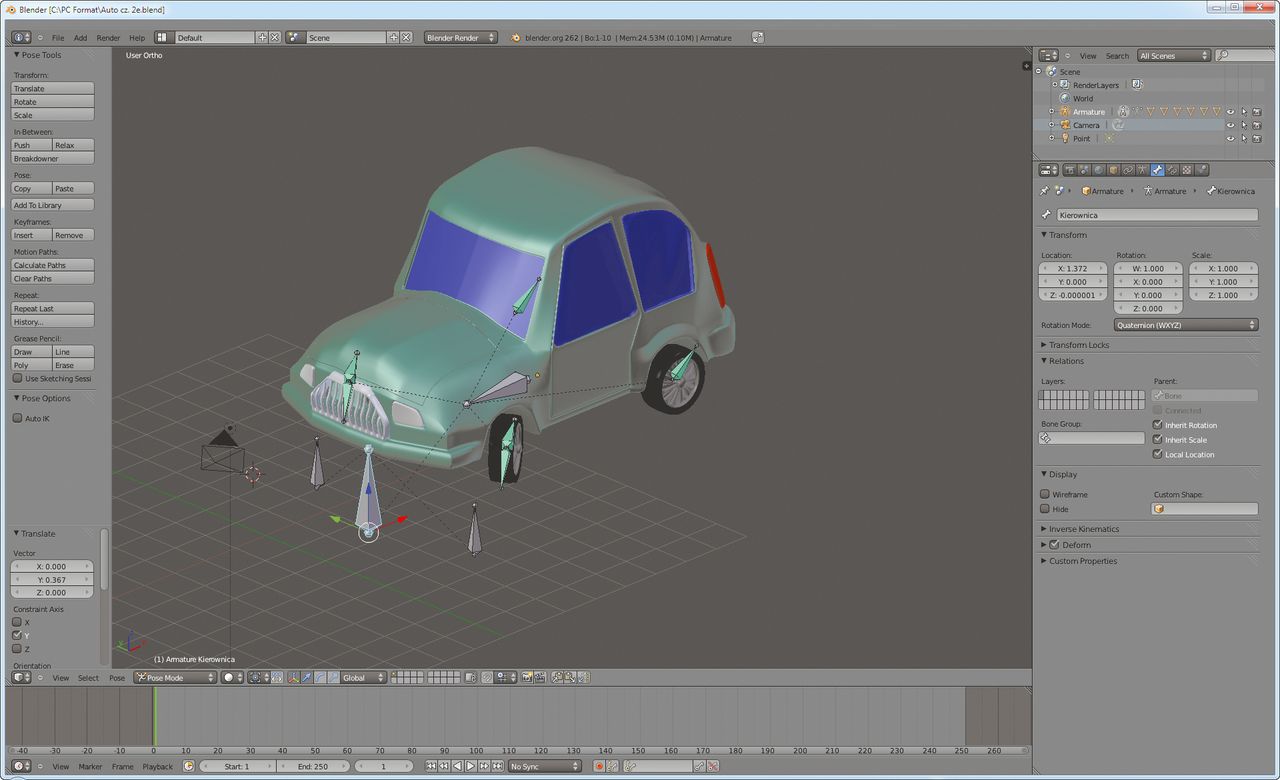Open Bone Constraints properties tab icon
The image size is (1280, 780).
(1172, 170)
